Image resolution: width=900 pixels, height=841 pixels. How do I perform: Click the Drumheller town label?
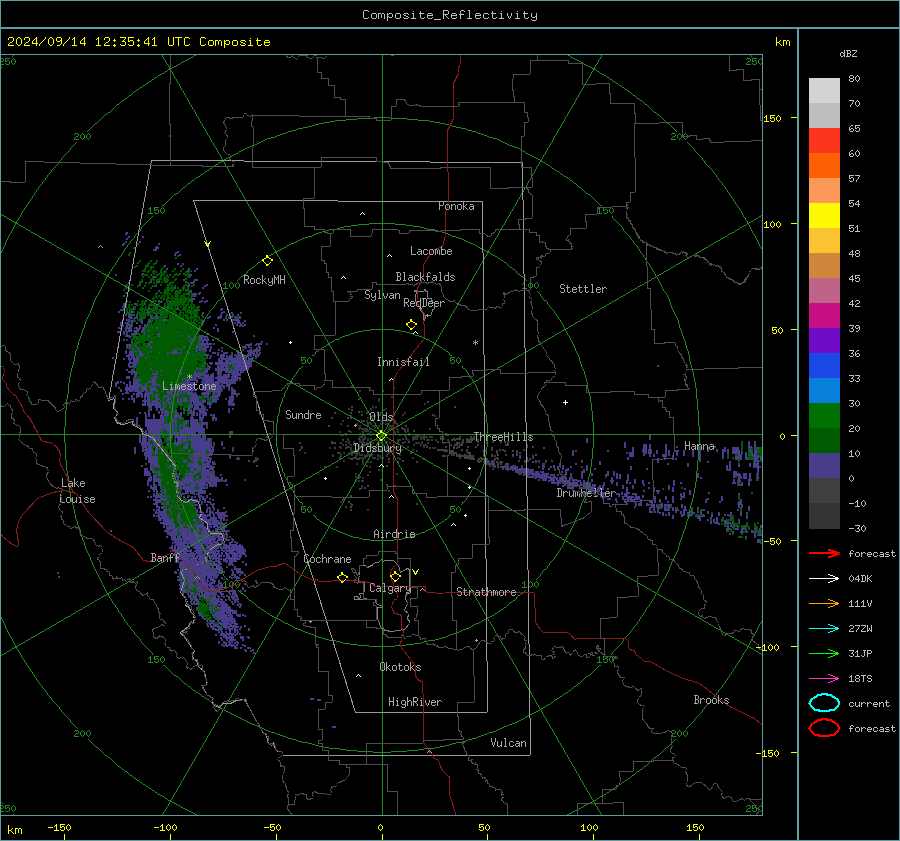(x=586, y=493)
